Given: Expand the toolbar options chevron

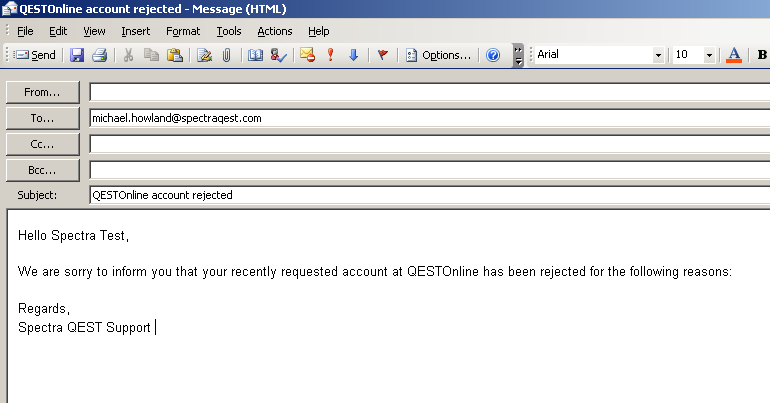Looking at the screenshot, I should [x=518, y=55].
